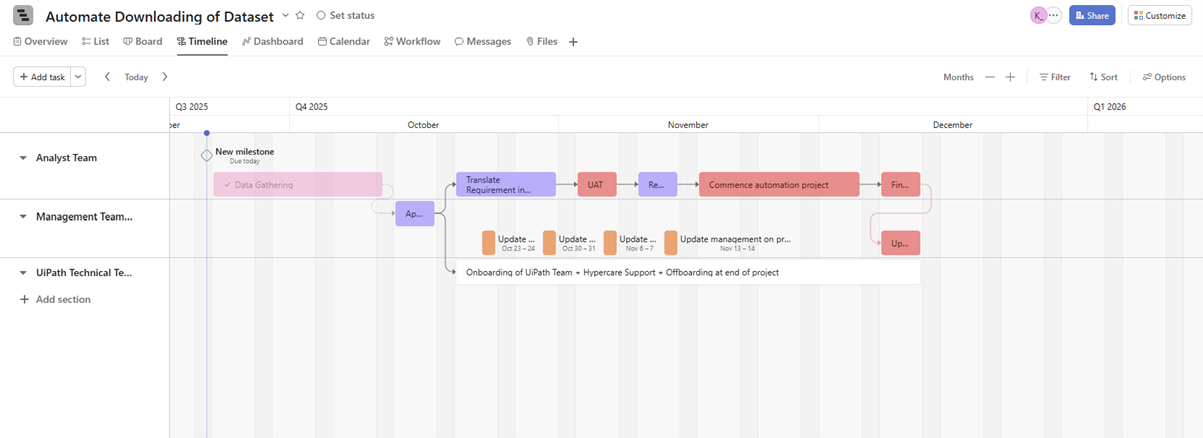Image resolution: width=1203 pixels, height=438 pixels.
Task: Go to the next period with right arrow
Action: 165,77
